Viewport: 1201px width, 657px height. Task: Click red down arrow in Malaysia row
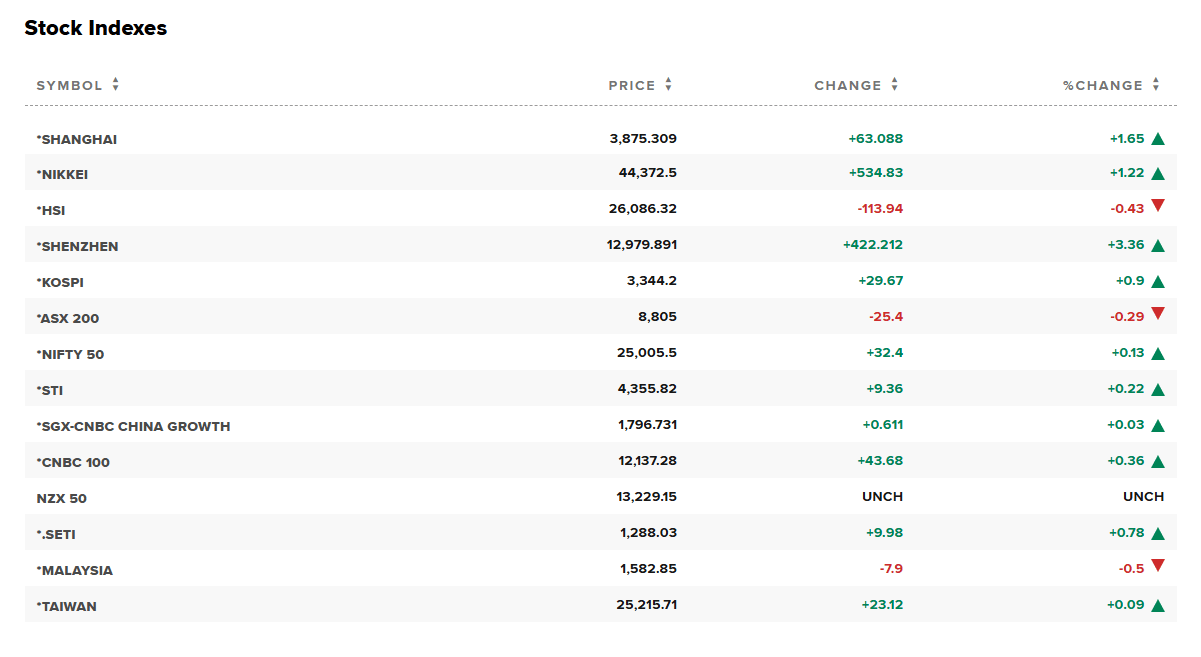1158,566
